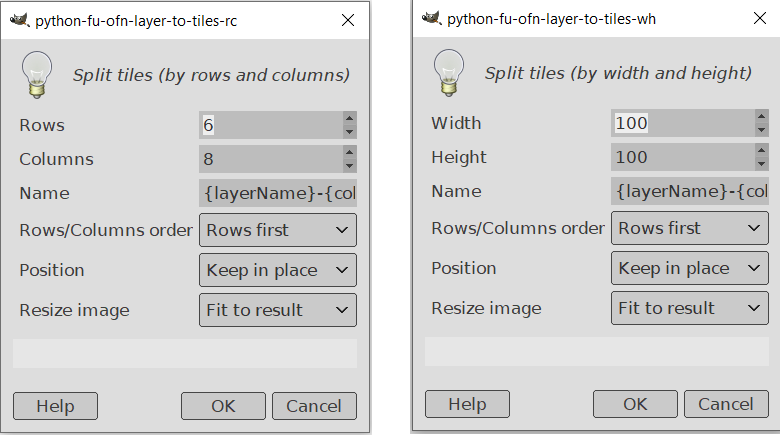Increment the Columns spinner up arrow
Screen dimensions: 780x435
point(349,152)
